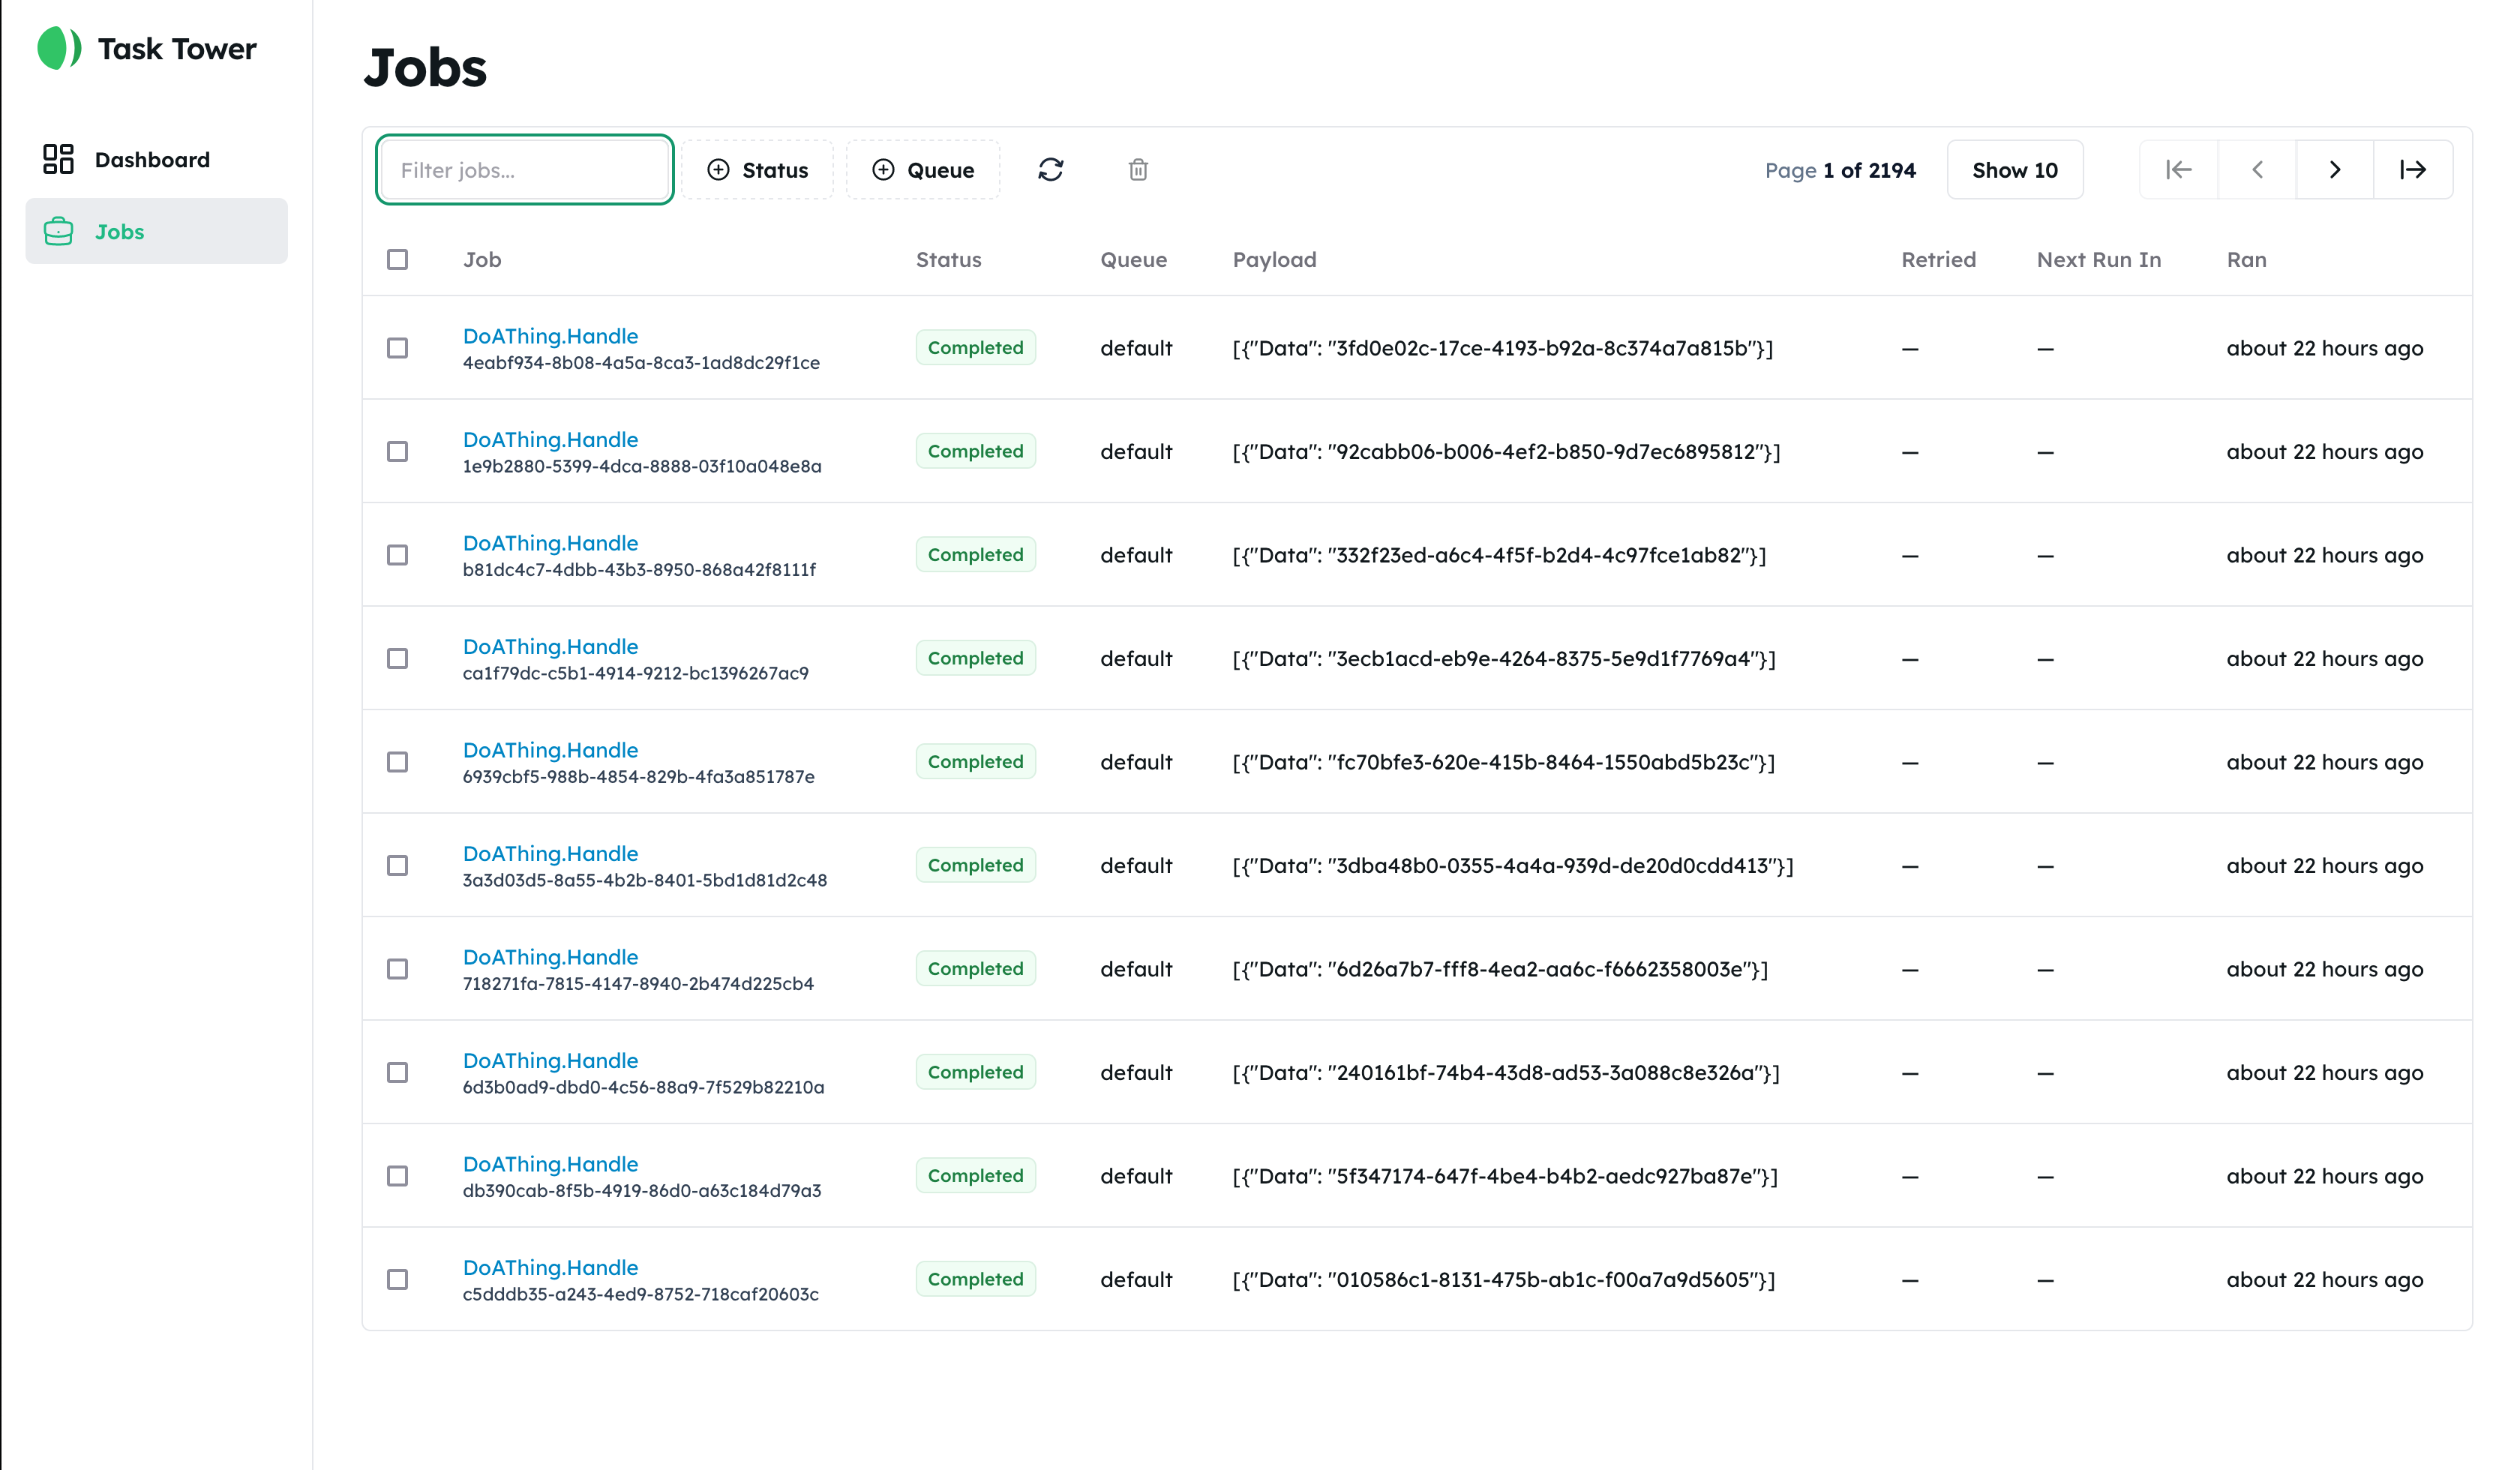Image resolution: width=2520 pixels, height=1470 pixels.
Task: Check the job 4eabf934 row checkbox
Action: [x=398, y=348]
